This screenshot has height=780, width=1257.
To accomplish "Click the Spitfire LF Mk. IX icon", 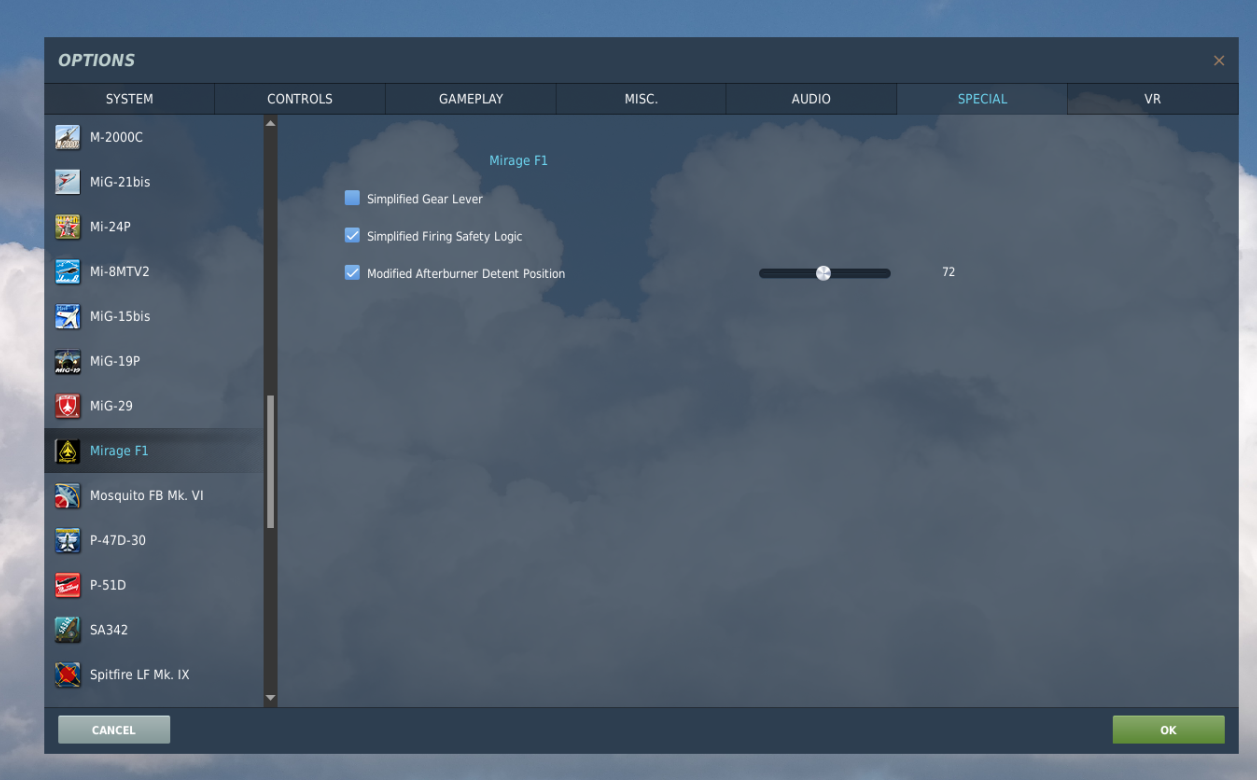I will (x=67, y=675).
